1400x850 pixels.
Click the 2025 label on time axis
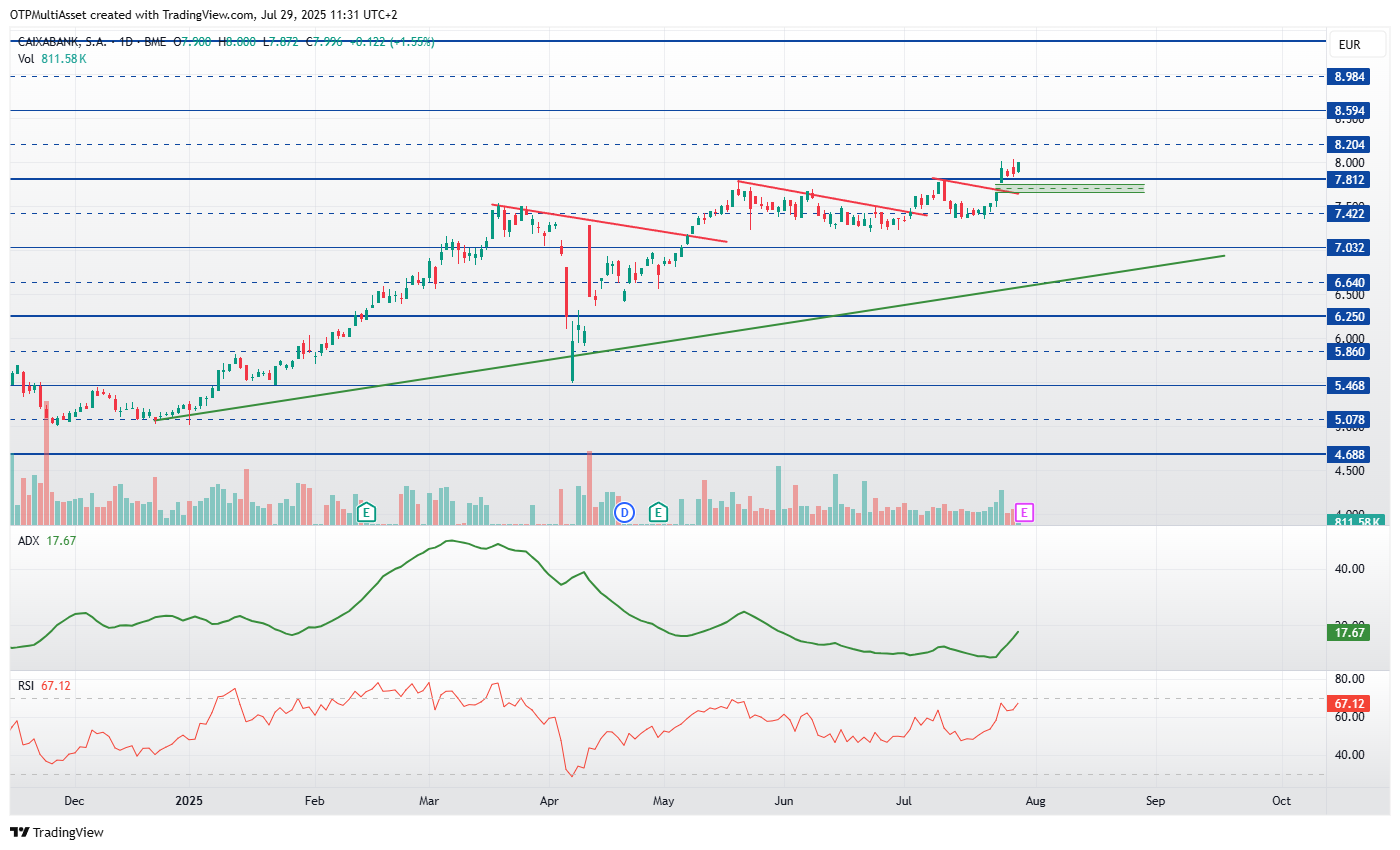(189, 801)
